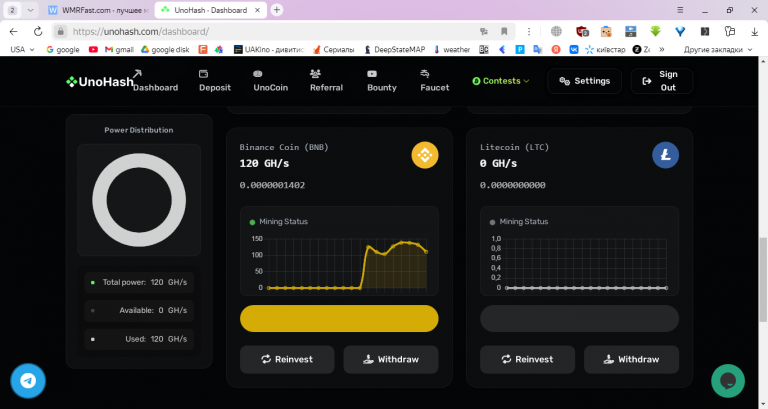Reinvest Litecoin earnings

click(x=528, y=360)
